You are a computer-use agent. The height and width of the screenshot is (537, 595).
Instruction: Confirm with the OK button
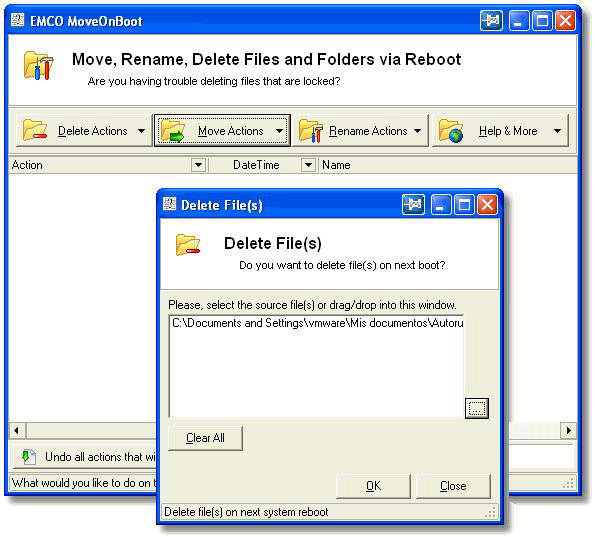(x=373, y=486)
